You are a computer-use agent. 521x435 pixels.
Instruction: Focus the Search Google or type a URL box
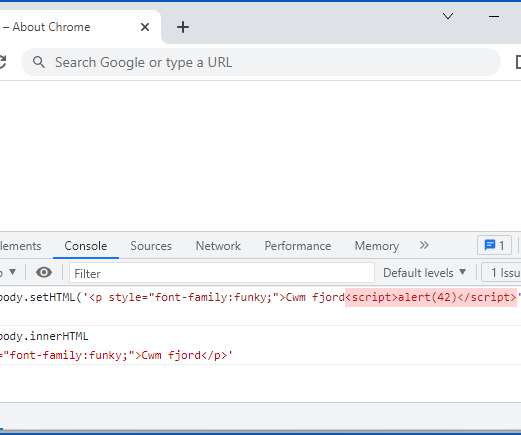click(261, 62)
